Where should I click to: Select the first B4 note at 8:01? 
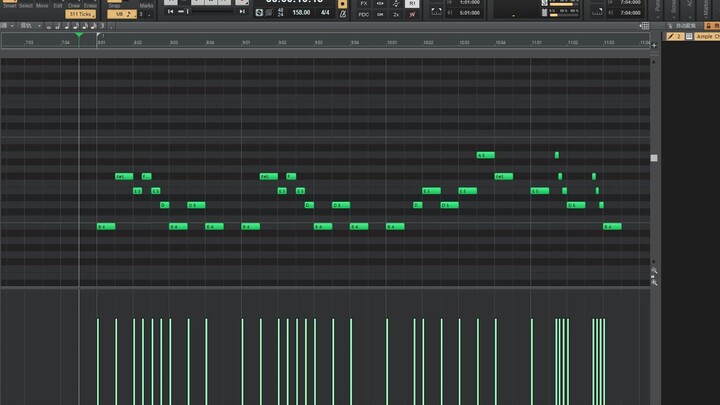(106, 226)
